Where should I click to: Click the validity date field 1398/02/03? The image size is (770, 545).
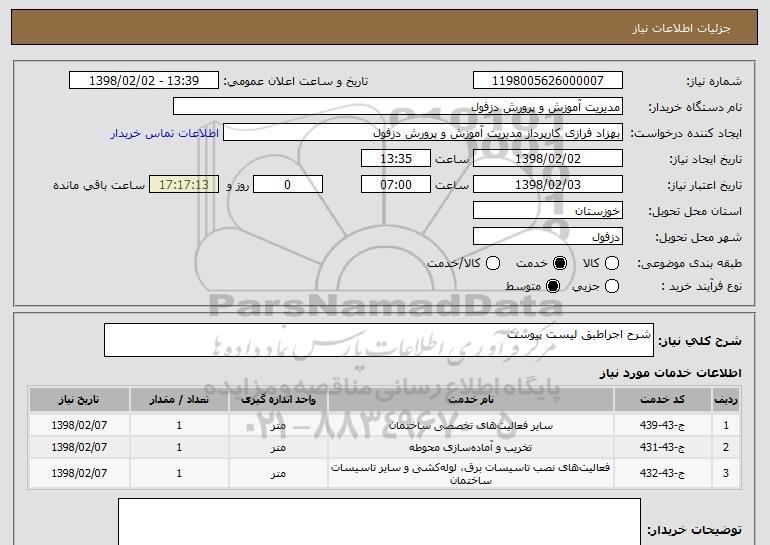tap(548, 185)
